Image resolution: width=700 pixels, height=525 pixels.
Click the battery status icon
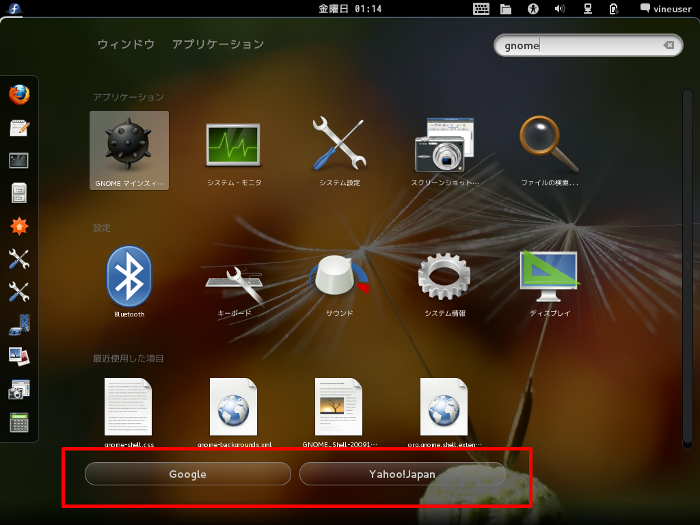coord(614,8)
